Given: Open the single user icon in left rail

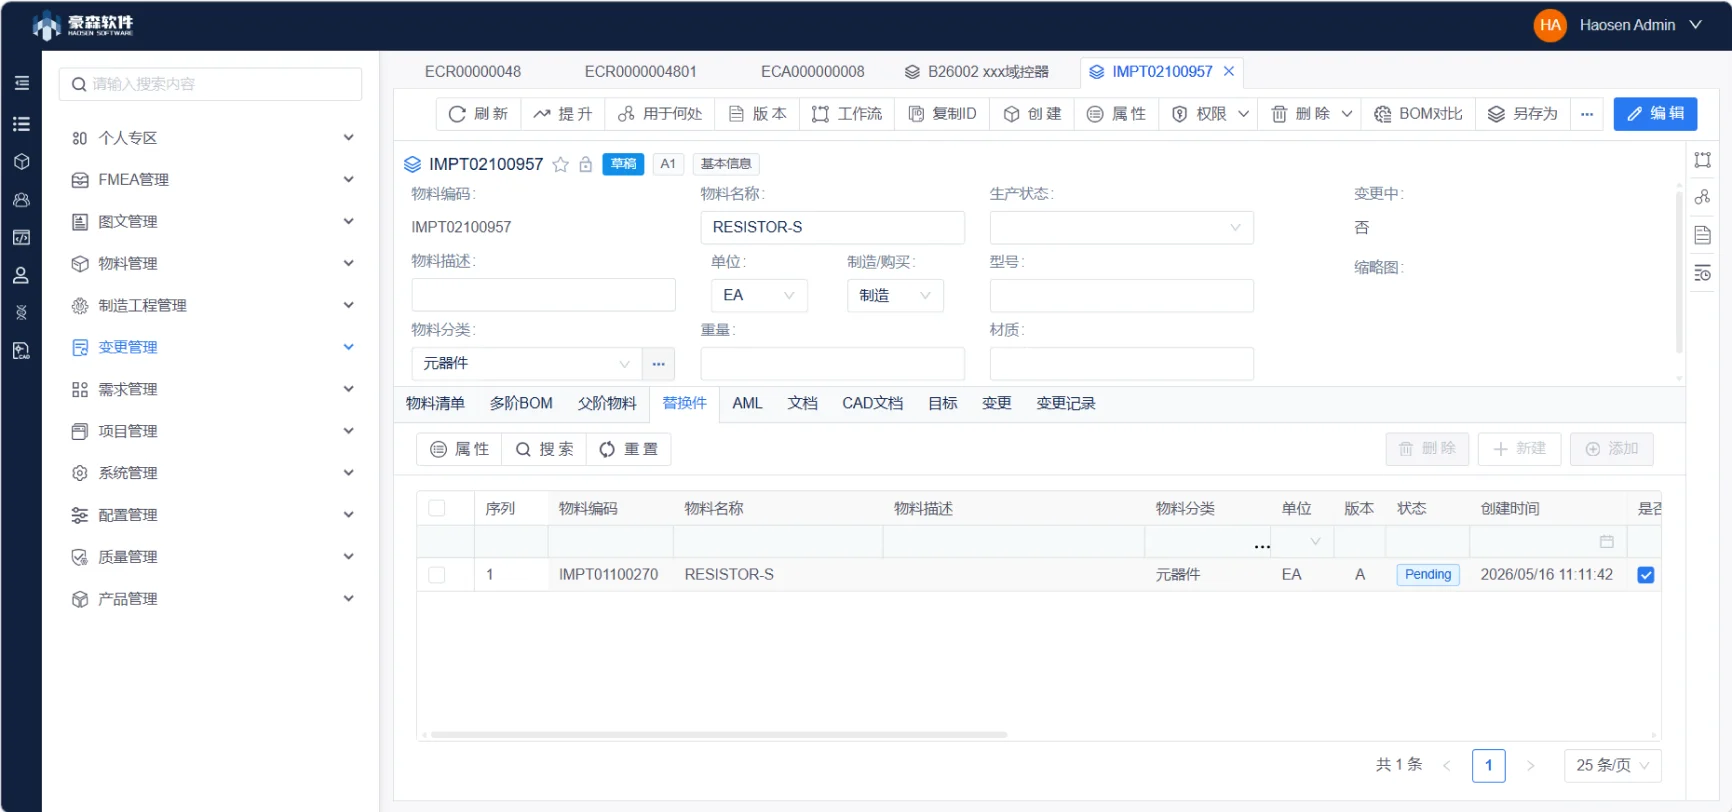Looking at the screenshot, I should pos(21,275).
